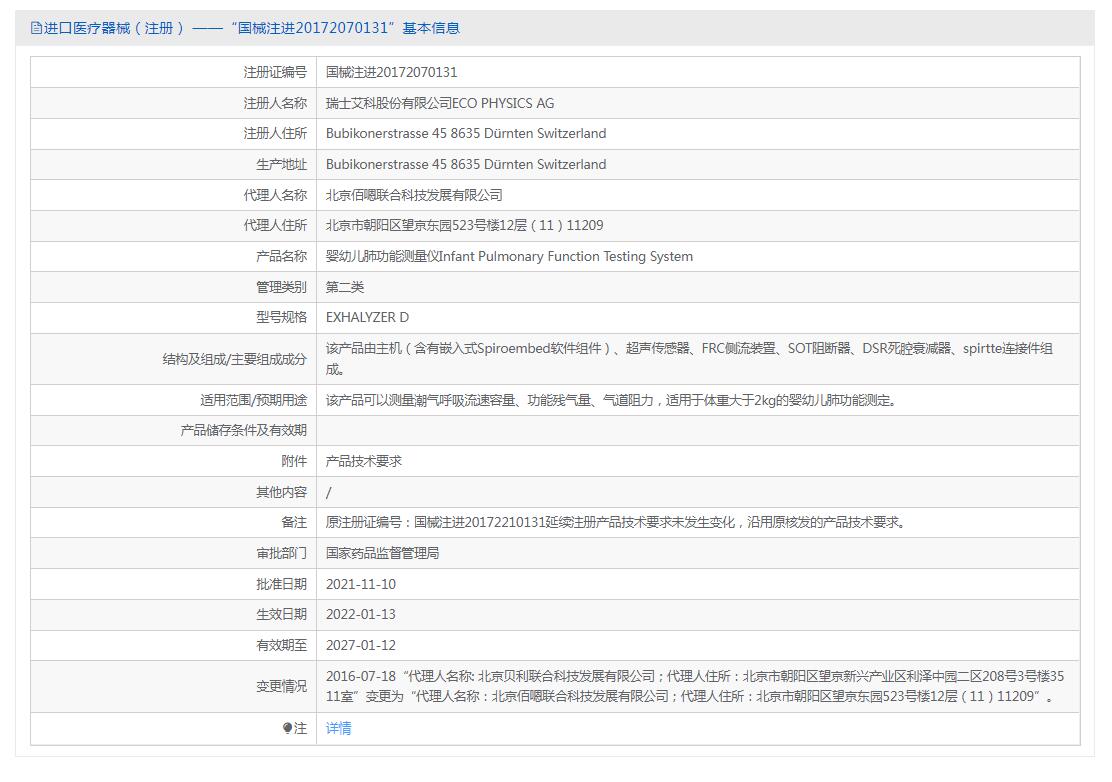The width and height of the screenshot is (1112, 782).
Task: Select the slash value in 其他内容 row
Action: click(x=328, y=493)
